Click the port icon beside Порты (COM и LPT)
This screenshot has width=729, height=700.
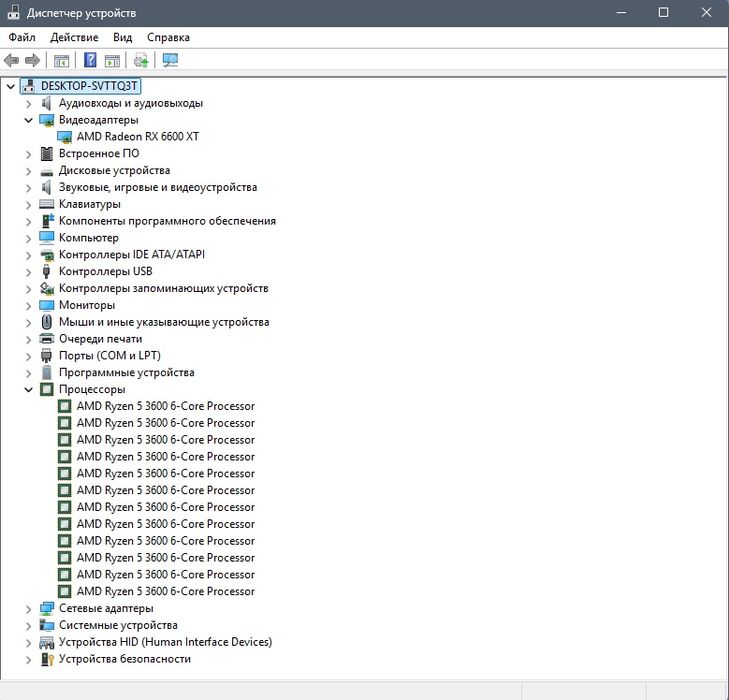click(46, 356)
